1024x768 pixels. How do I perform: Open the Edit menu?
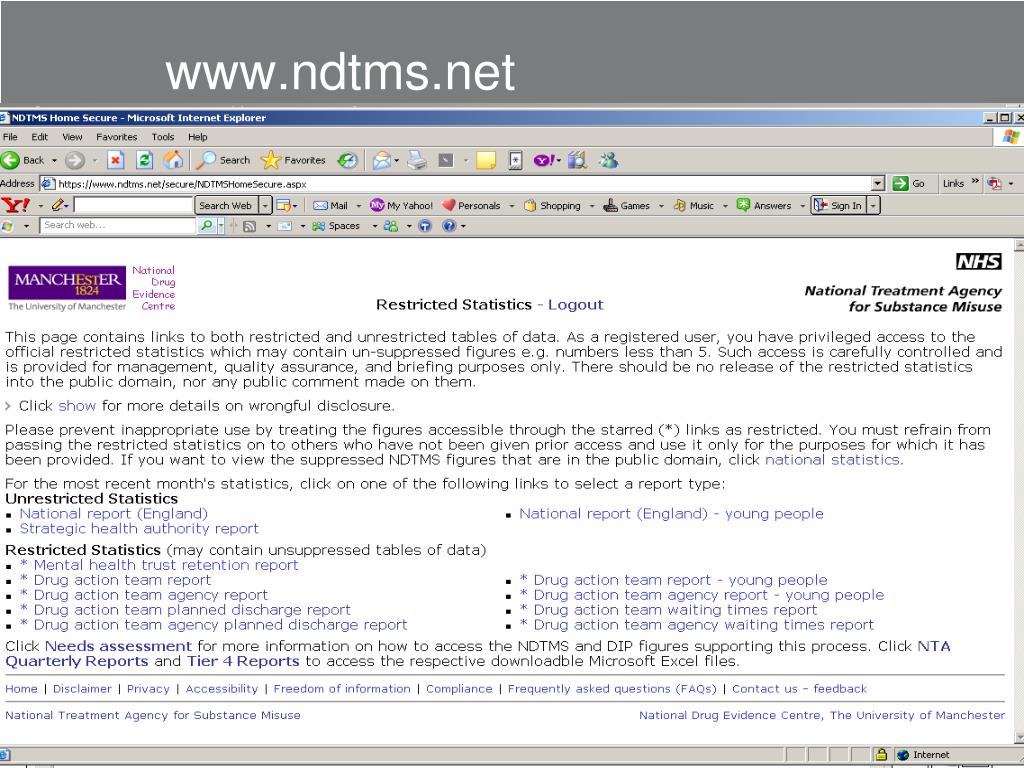tap(39, 137)
